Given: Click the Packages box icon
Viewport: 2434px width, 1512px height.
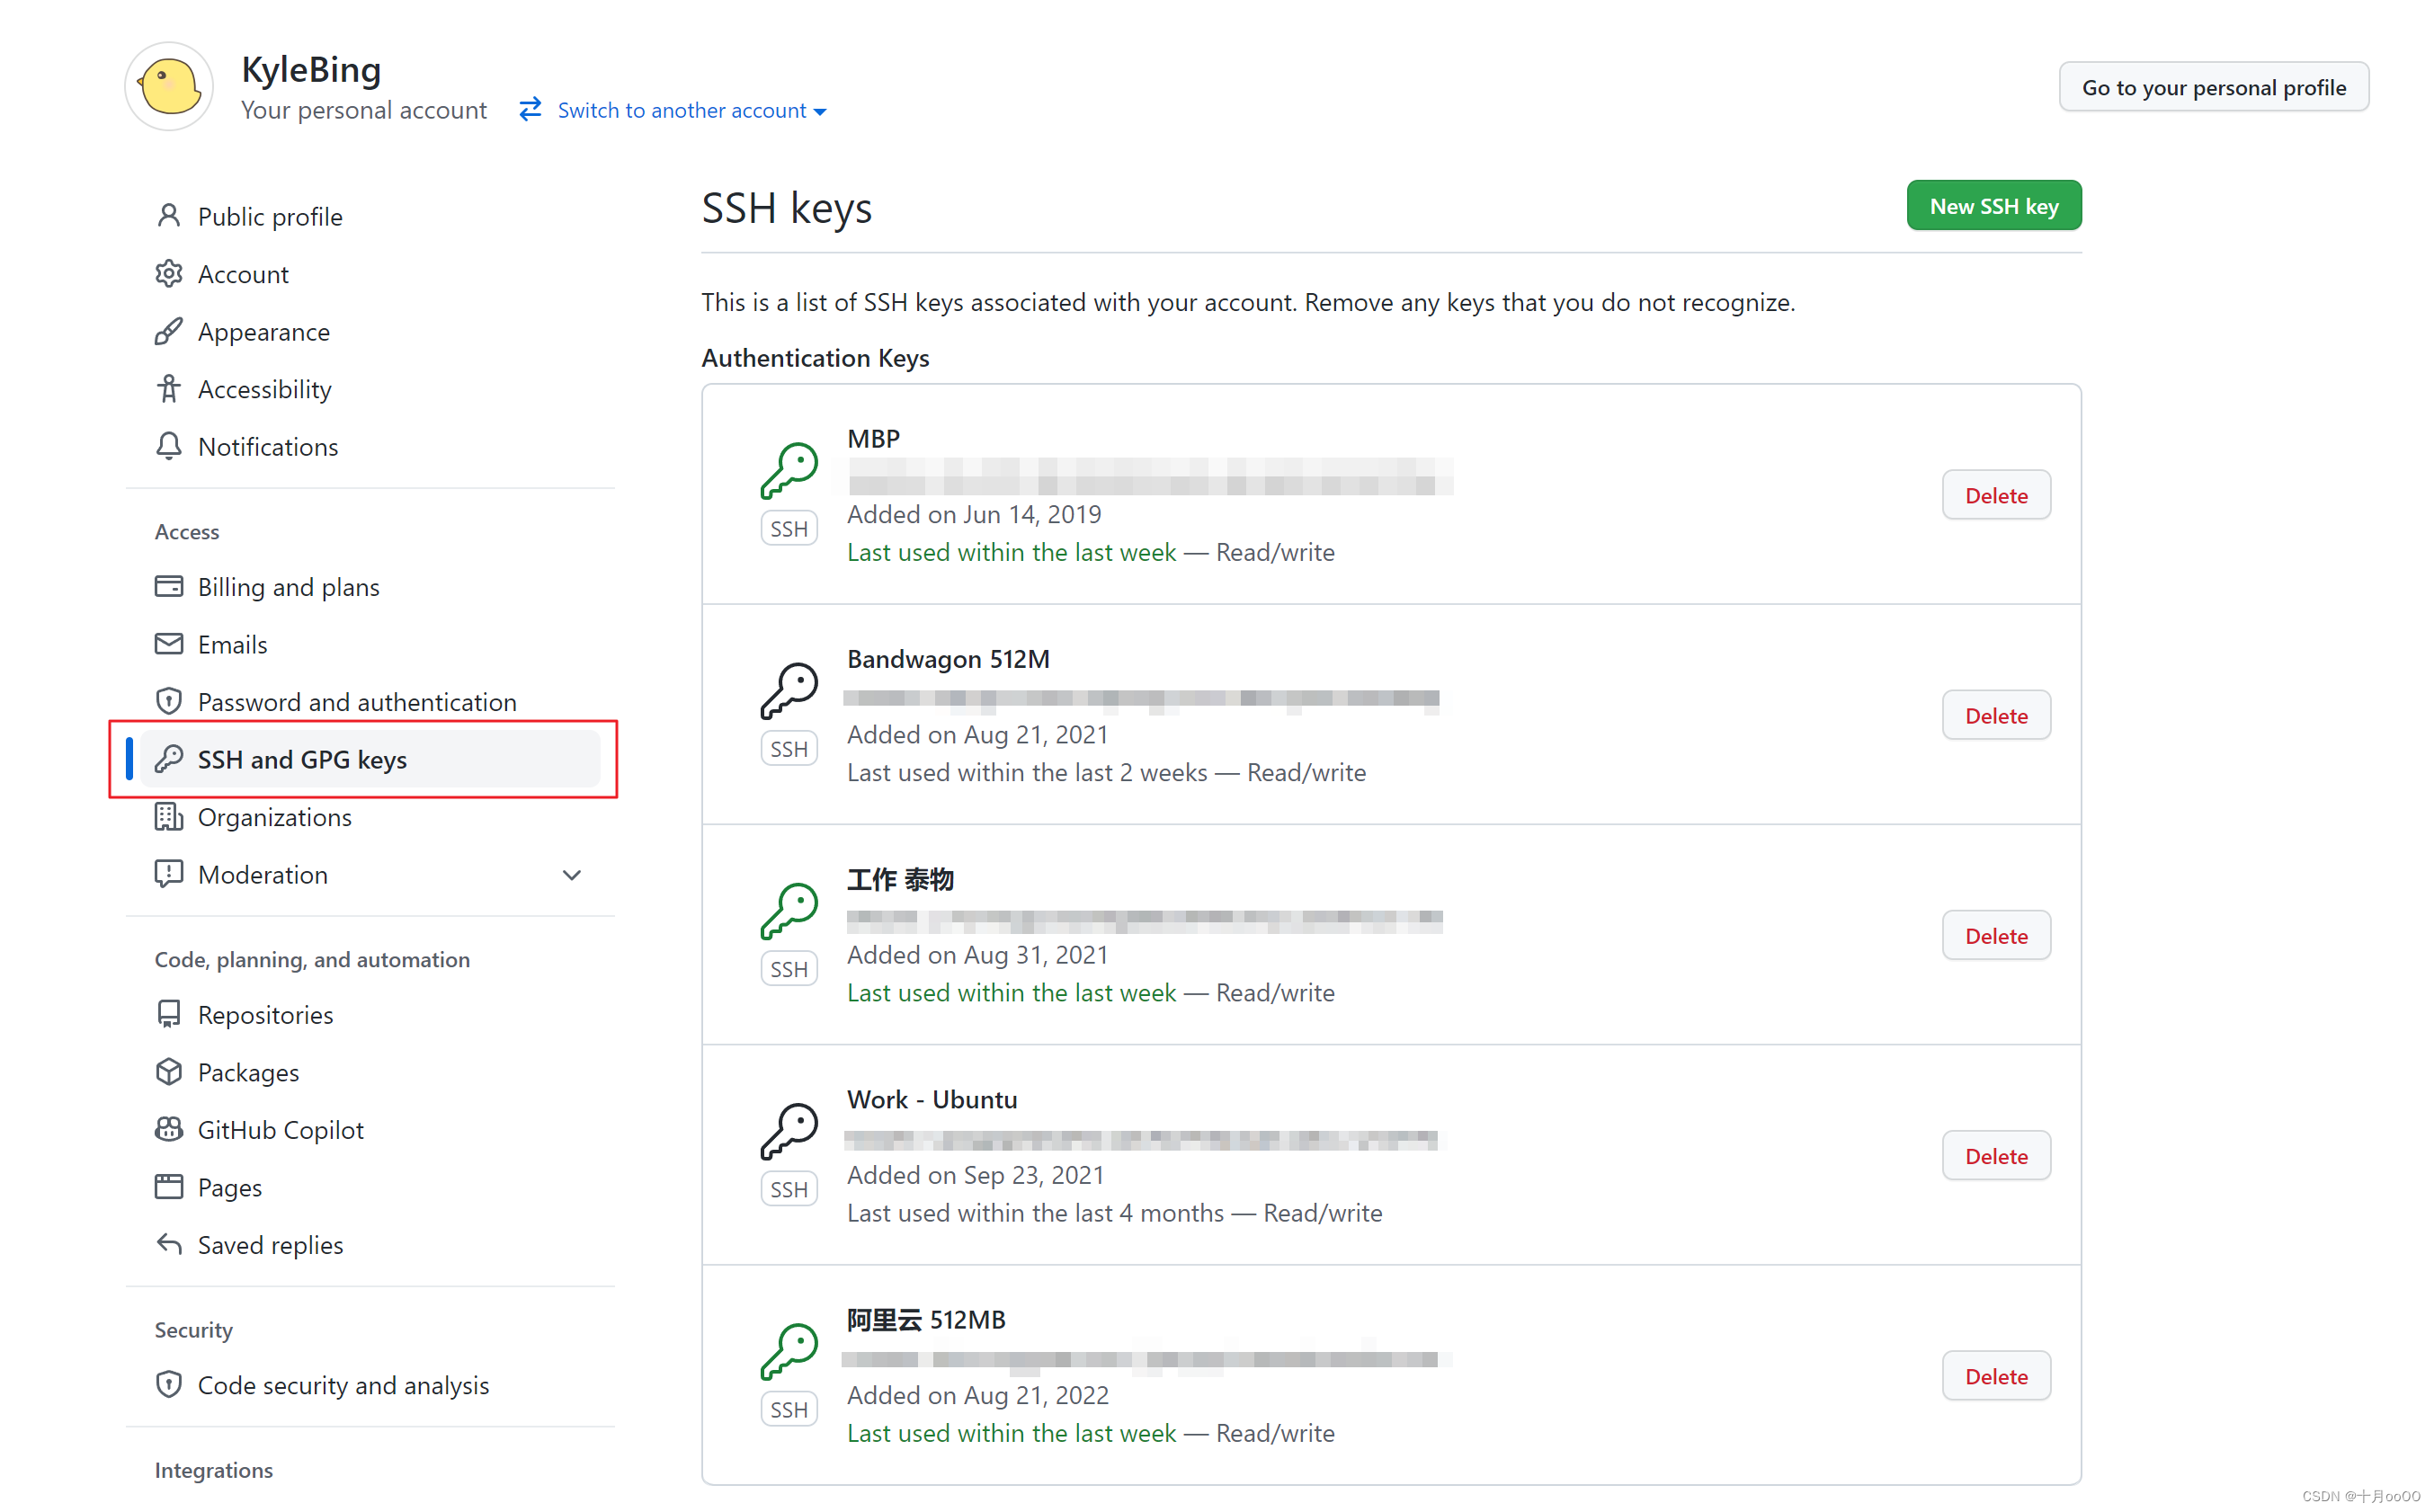Looking at the screenshot, I should point(169,1071).
